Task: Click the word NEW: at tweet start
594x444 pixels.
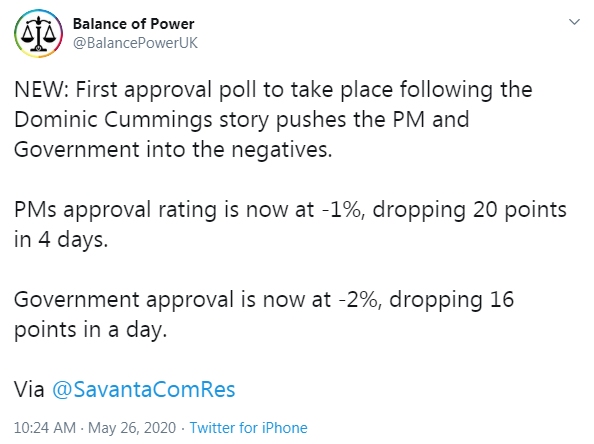Action: point(42,90)
